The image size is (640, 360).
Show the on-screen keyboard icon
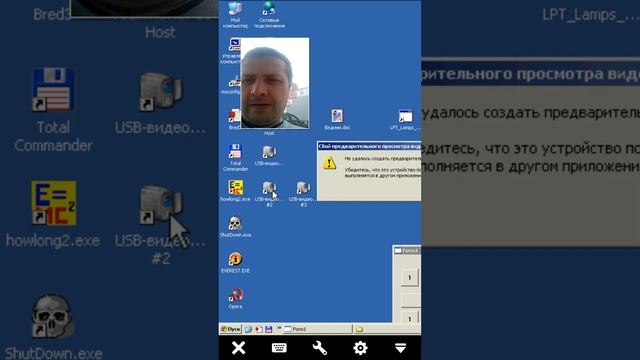[279, 348]
